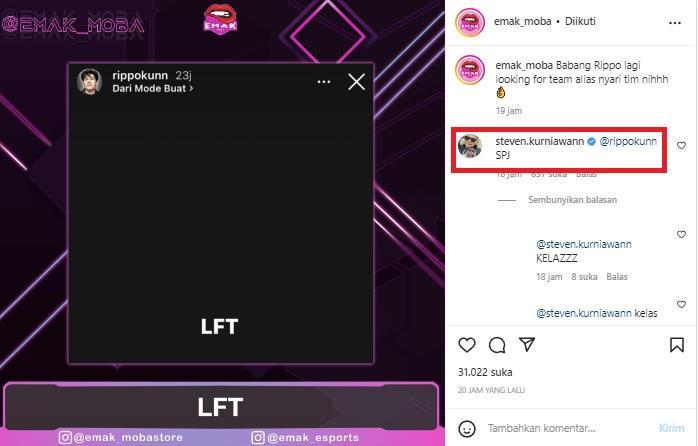The image size is (698, 446).
Task: Click the Kirim button
Action: [671, 428]
